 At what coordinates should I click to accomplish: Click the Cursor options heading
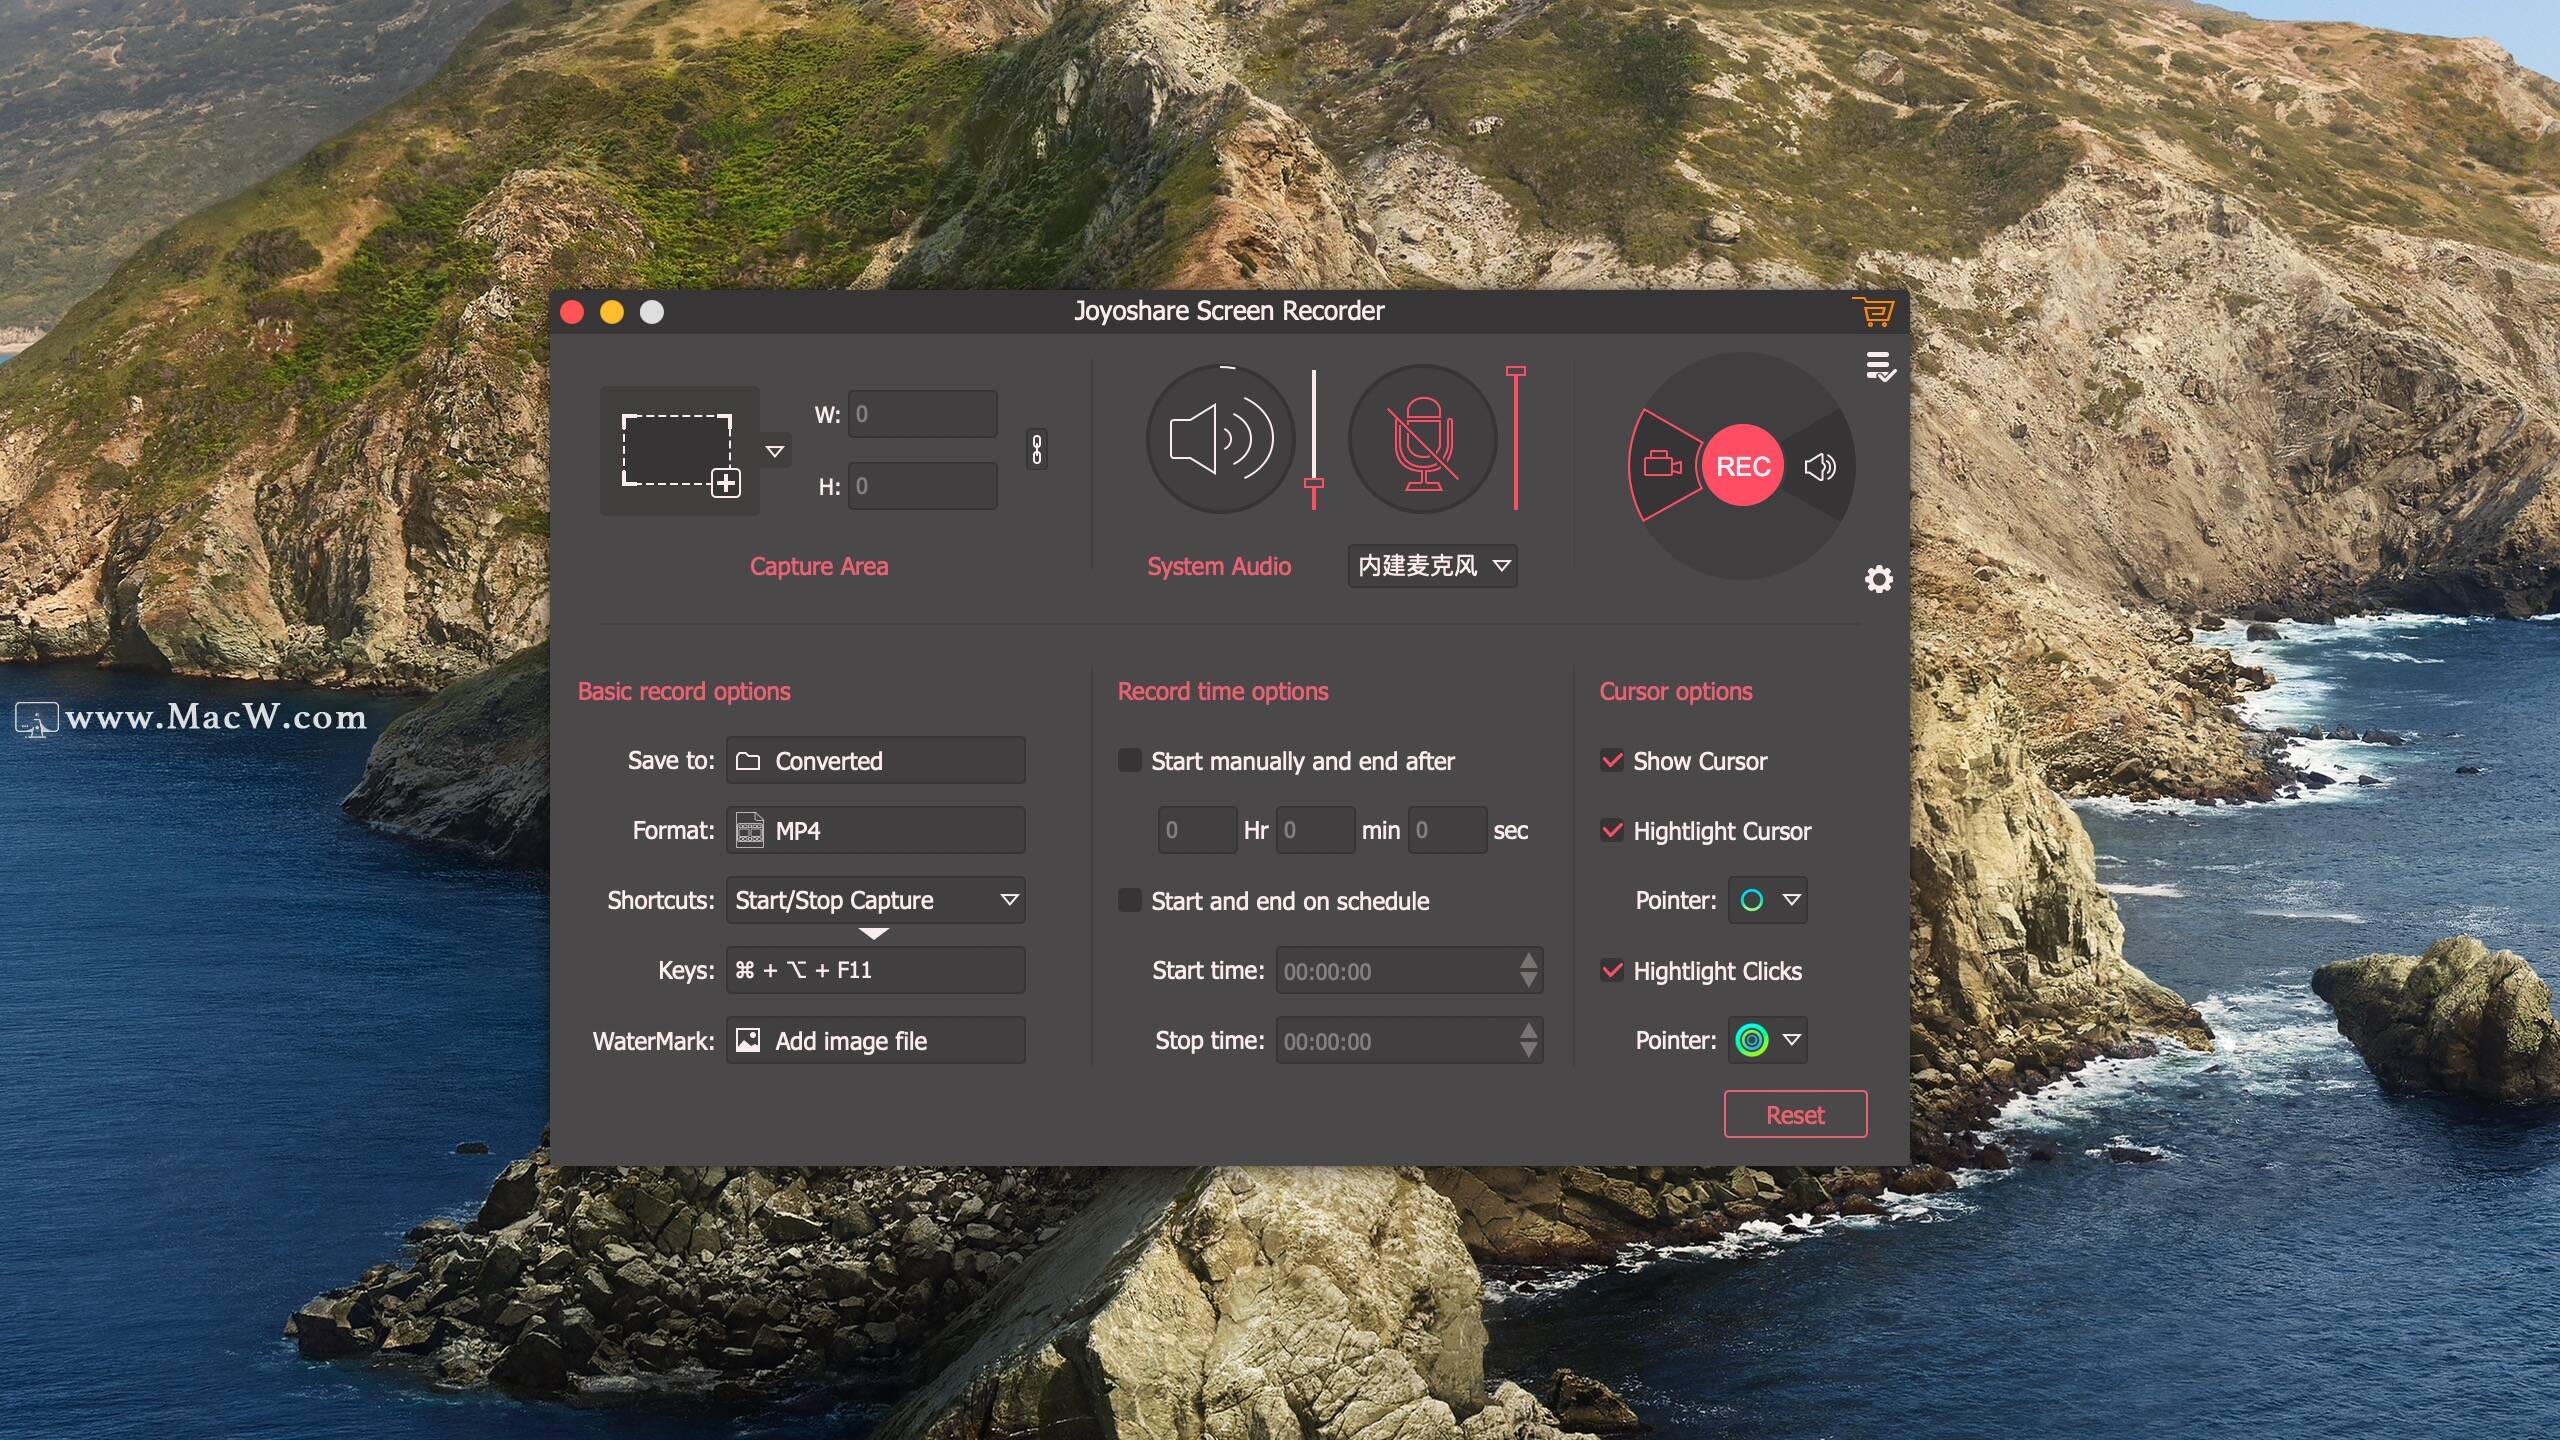[x=1676, y=691]
